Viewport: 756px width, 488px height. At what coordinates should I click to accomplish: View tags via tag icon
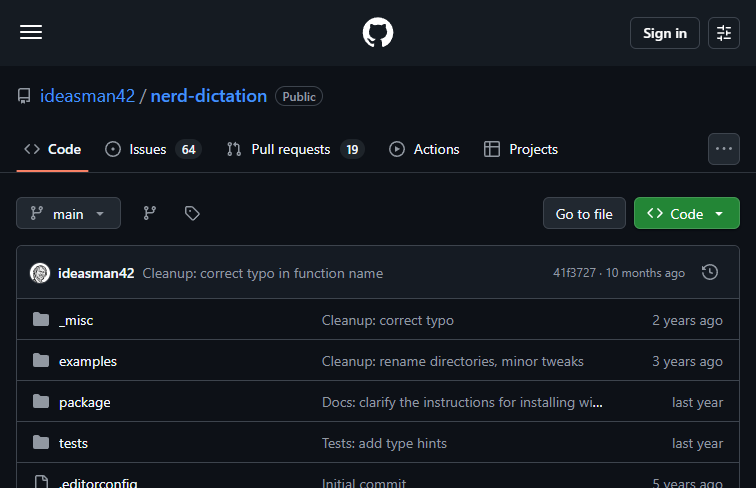click(x=192, y=213)
